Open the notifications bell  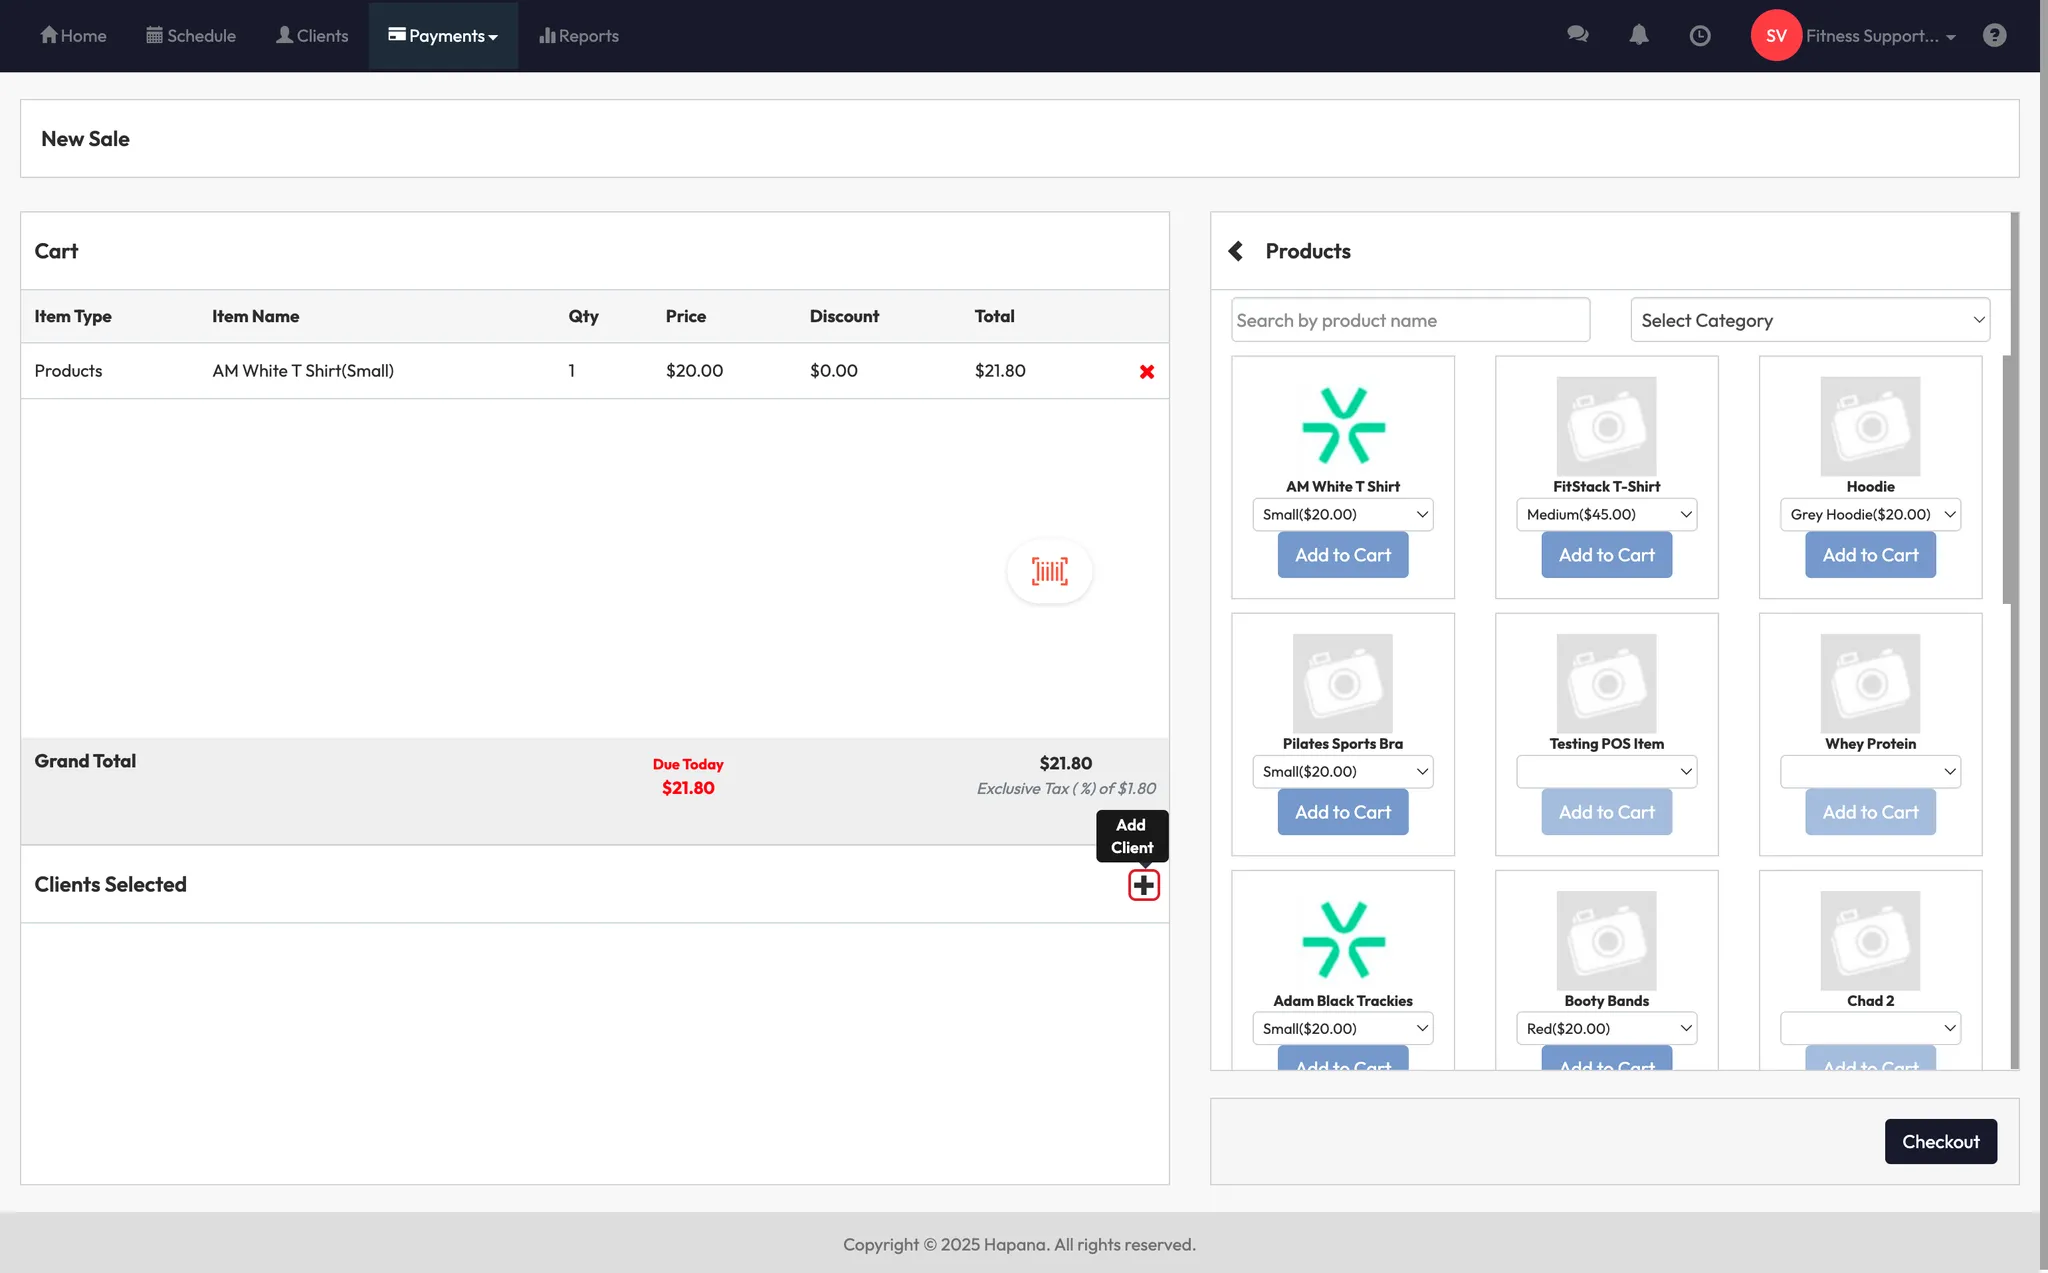pos(1638,35)
